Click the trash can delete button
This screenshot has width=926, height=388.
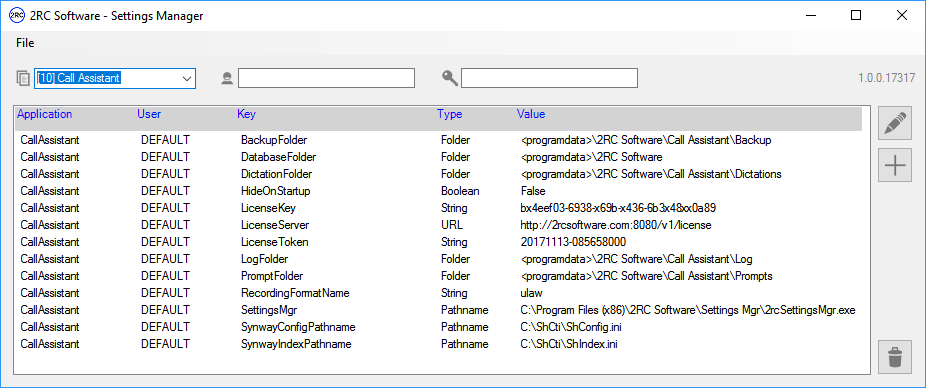point(895,357)
